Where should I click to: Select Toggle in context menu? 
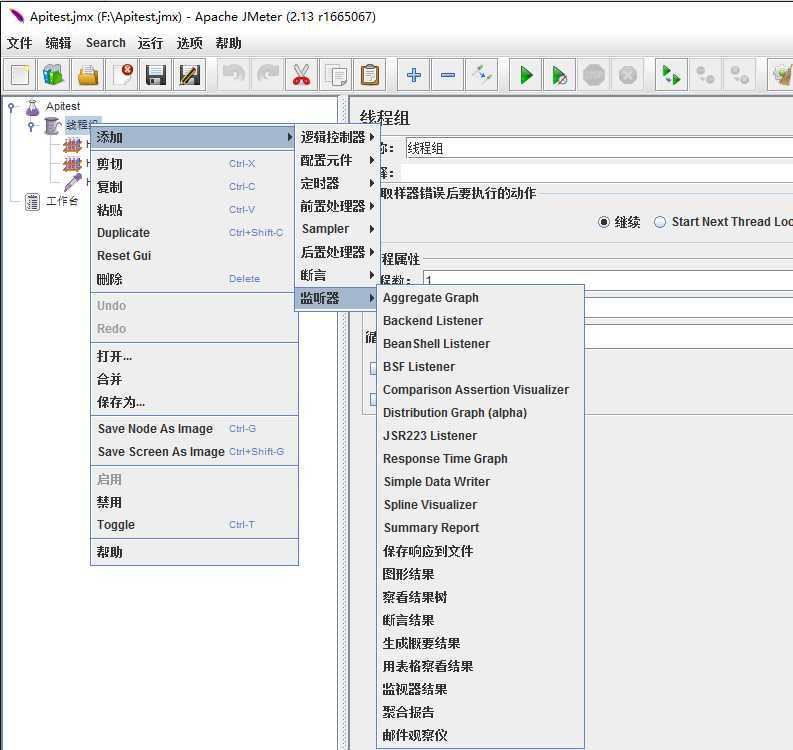coord(194,525)
